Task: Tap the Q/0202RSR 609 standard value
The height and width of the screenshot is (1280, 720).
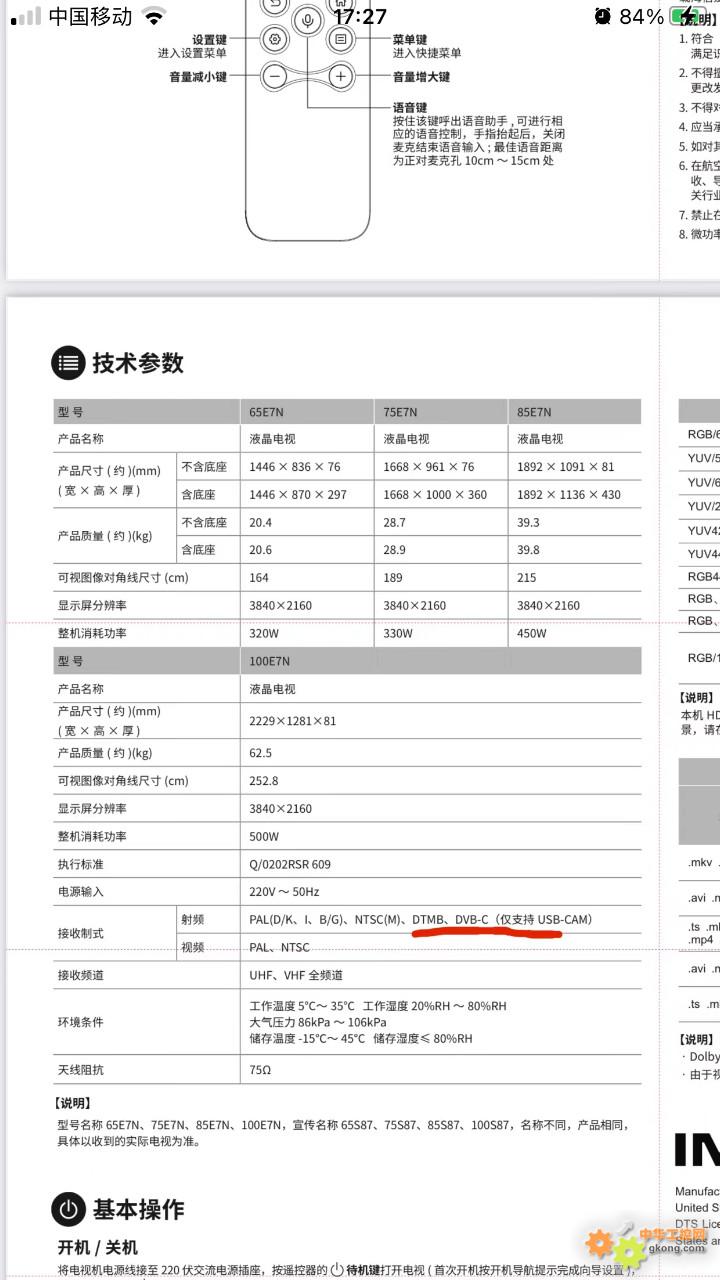Action: (x=290, y=864)
